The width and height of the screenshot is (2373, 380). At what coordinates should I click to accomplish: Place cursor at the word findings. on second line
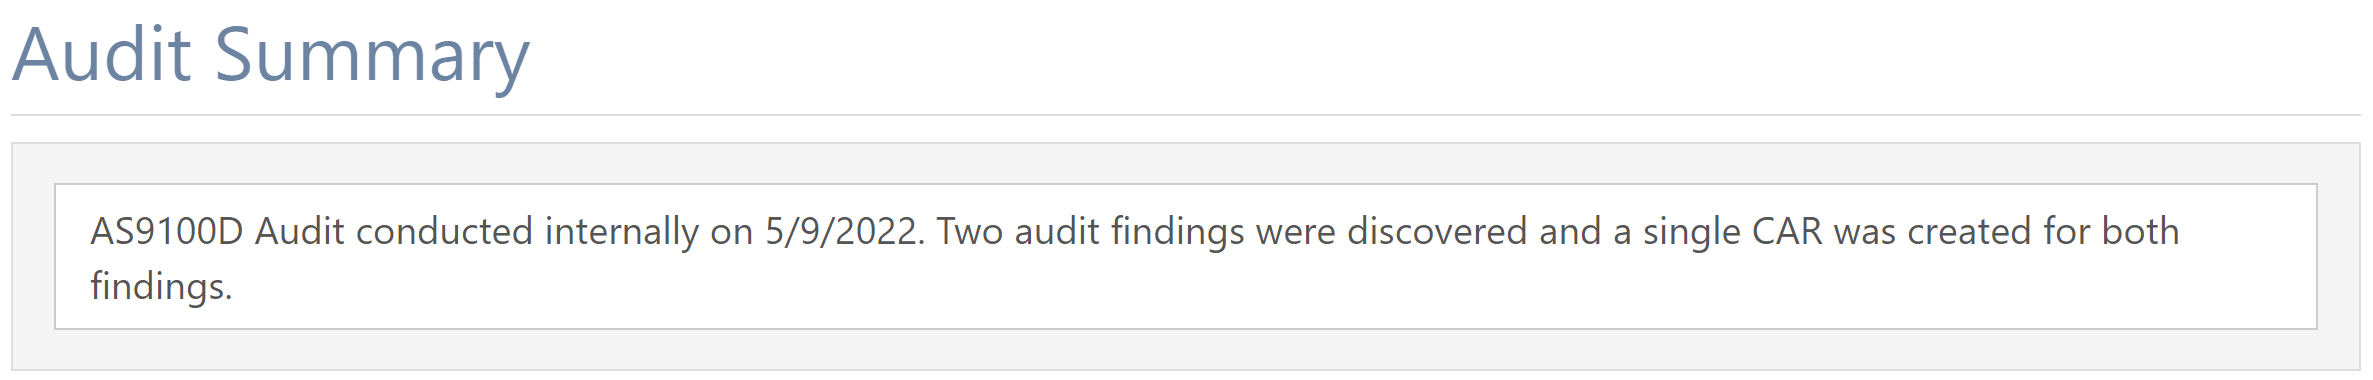tap(161, 287)
